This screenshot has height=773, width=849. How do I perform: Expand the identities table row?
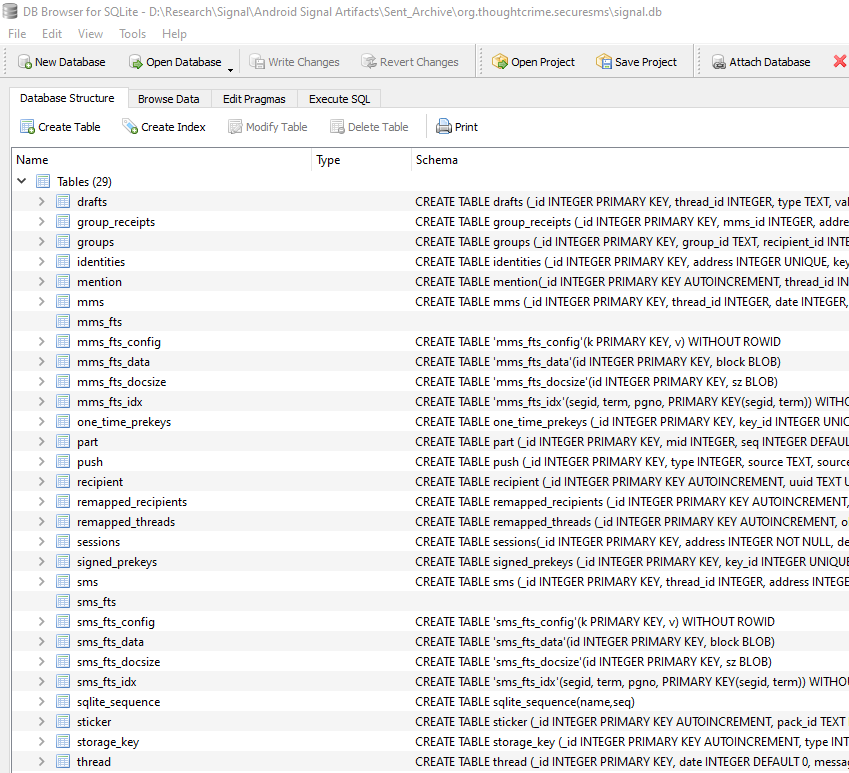[x=42, y=261]
